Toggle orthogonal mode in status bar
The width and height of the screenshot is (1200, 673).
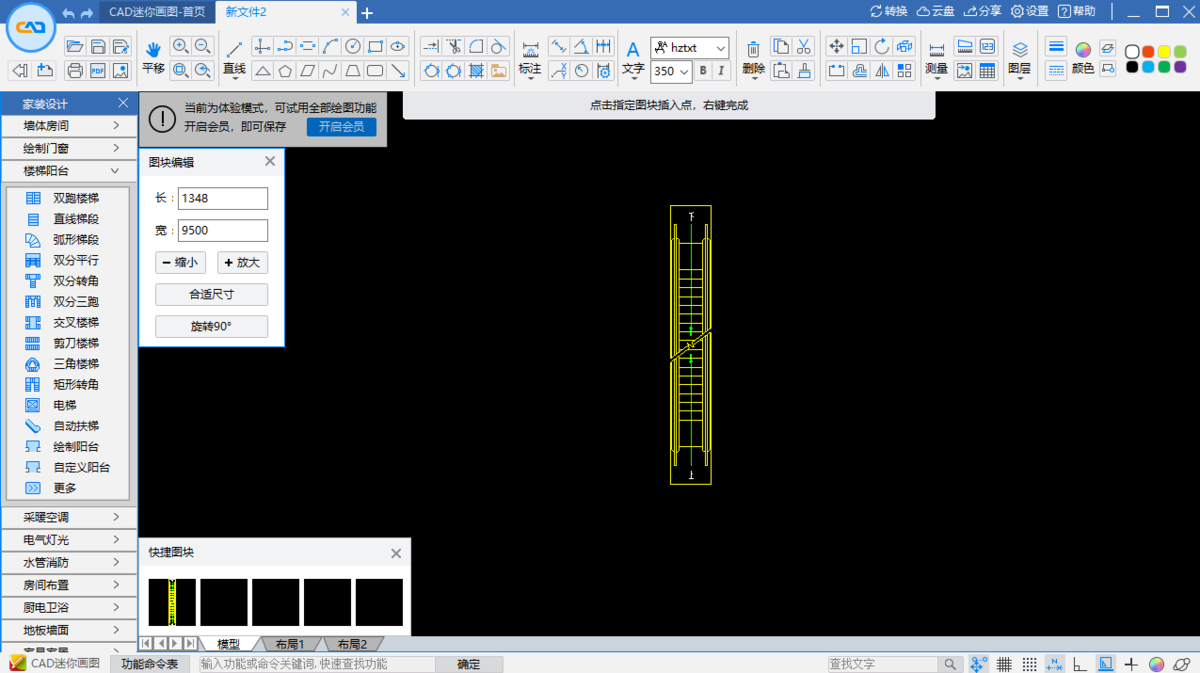(1080, 664)
